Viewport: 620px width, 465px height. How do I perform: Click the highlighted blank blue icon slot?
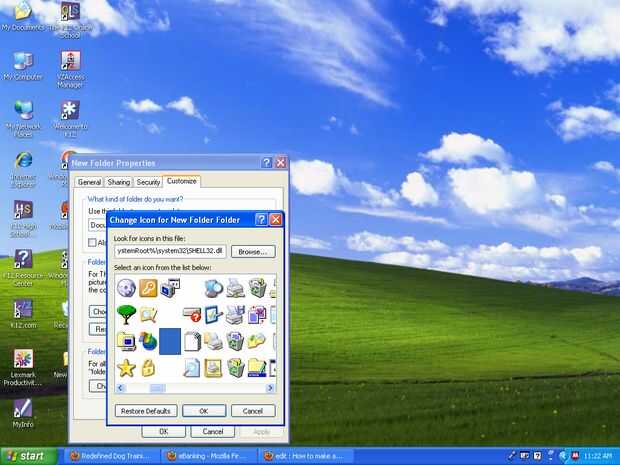click(170, 341)
